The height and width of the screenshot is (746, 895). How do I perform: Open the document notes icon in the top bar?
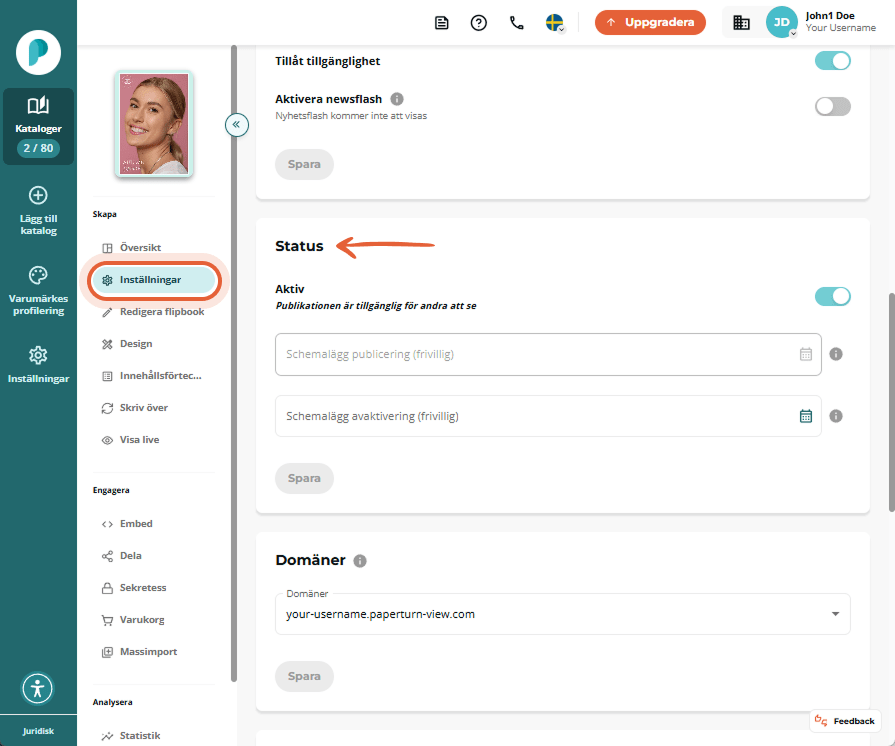441,23
